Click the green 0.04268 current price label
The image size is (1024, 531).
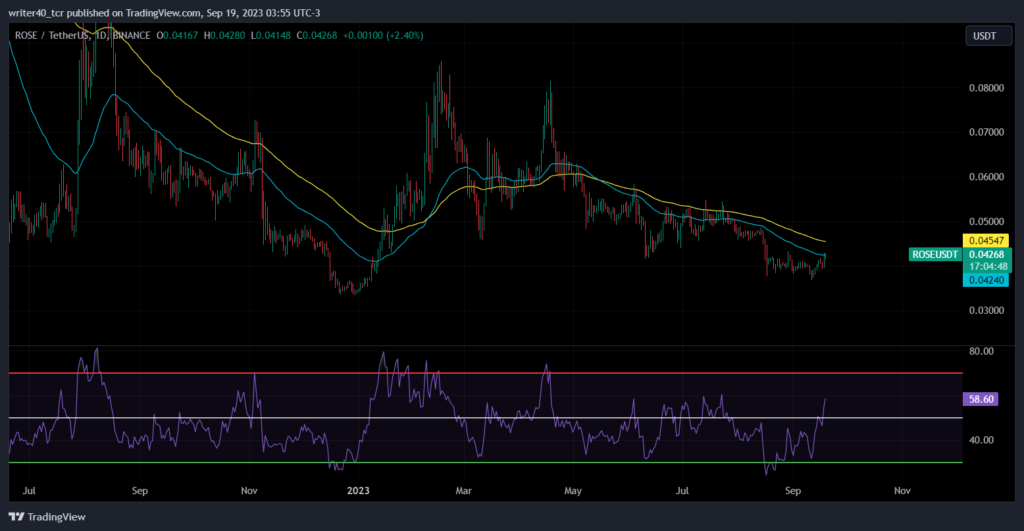[x=986, y=254]
